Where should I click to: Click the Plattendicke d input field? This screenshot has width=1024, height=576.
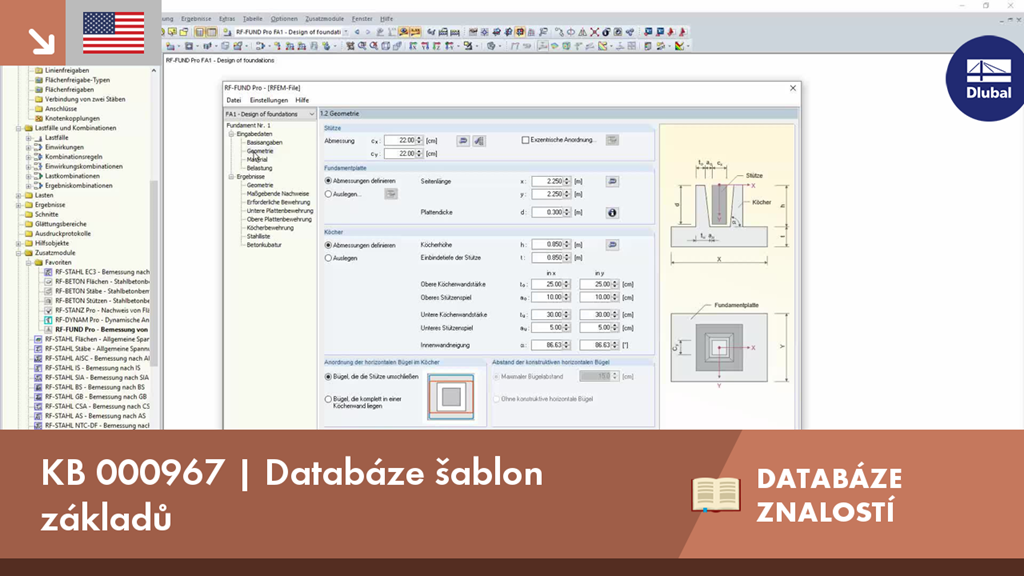click(x=547, y=212)
